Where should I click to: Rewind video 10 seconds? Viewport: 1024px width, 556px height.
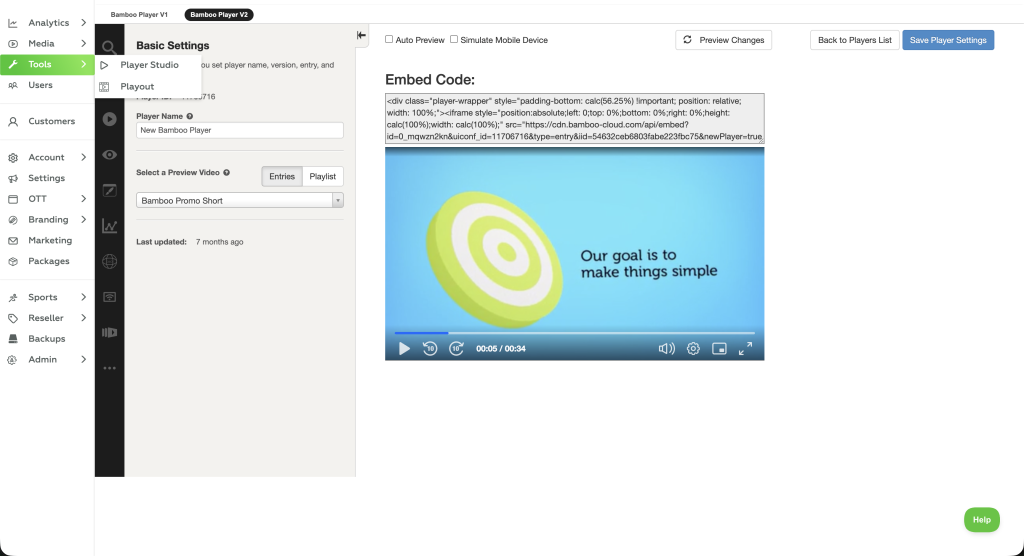[430, 349]
